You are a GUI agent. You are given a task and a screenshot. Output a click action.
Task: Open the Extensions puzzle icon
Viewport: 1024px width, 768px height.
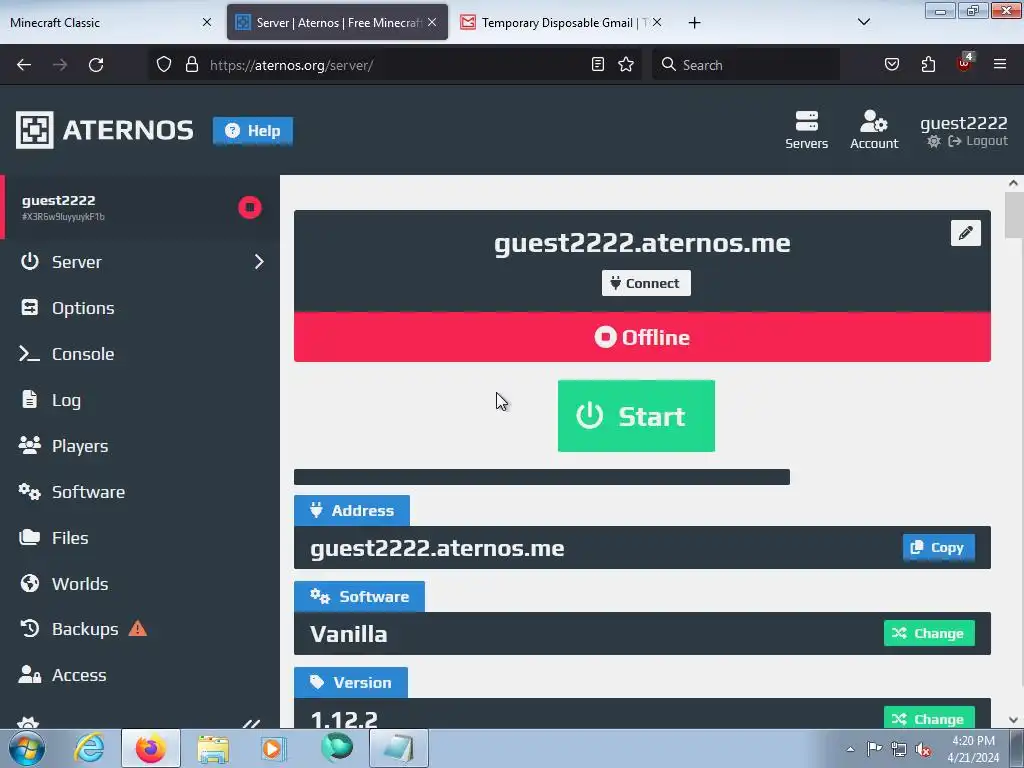click(928, 64)
